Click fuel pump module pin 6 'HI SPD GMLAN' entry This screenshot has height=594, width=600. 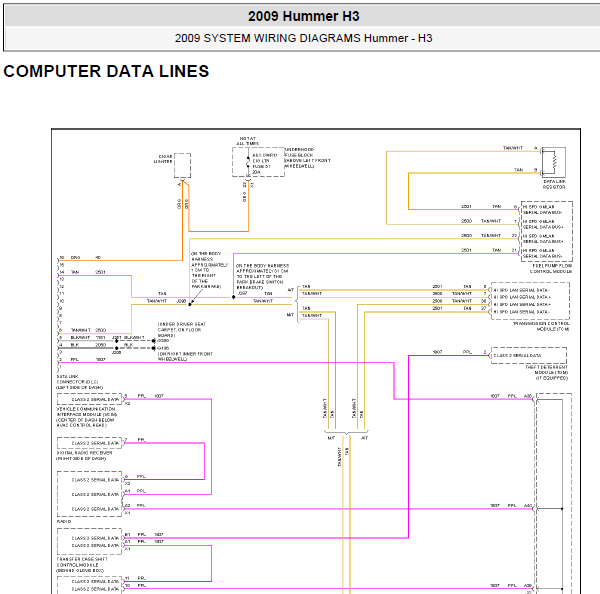[542, 209]
